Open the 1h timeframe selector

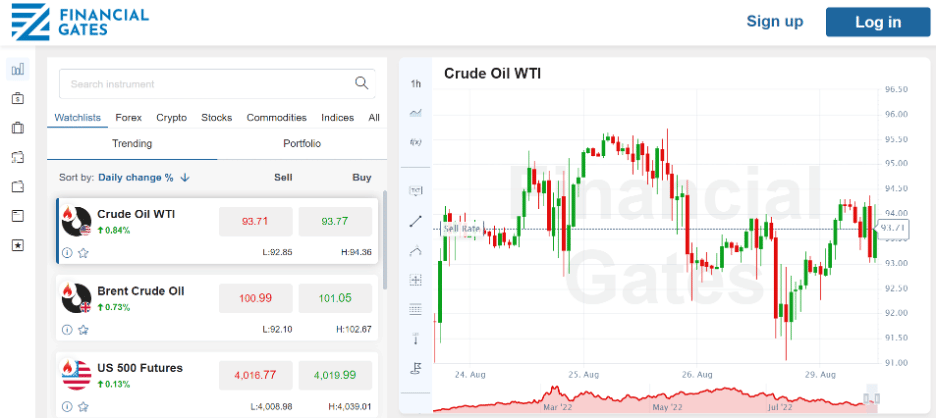tap(416, 83)
